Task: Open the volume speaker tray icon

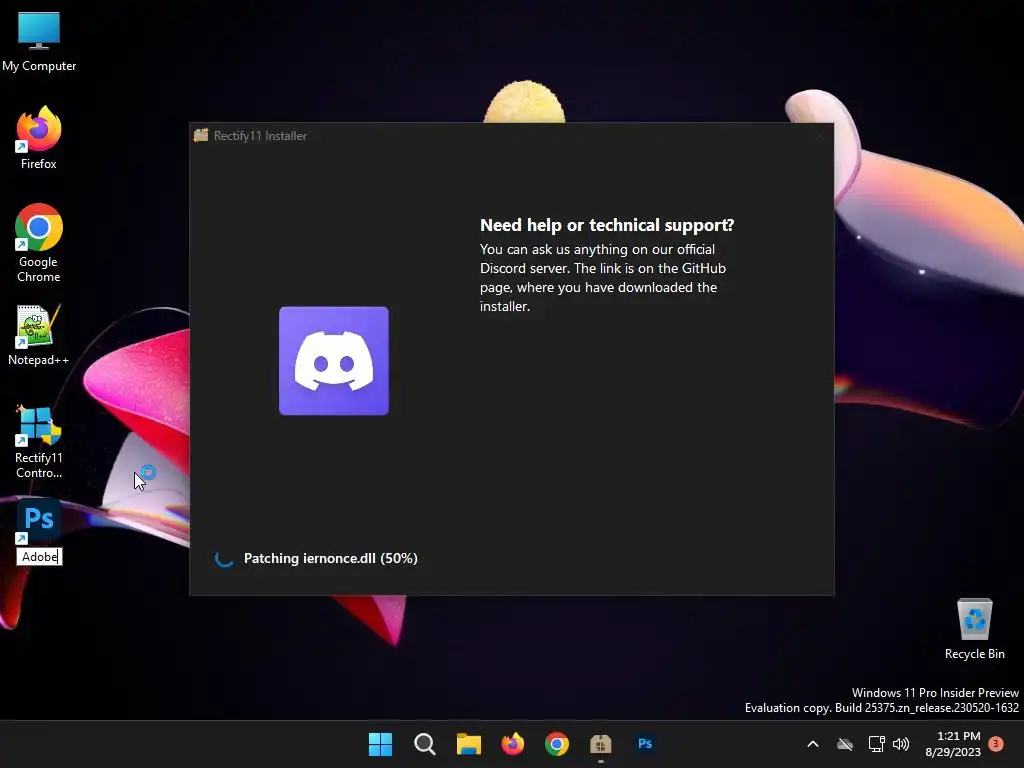Action: click(x=901, y=744)
